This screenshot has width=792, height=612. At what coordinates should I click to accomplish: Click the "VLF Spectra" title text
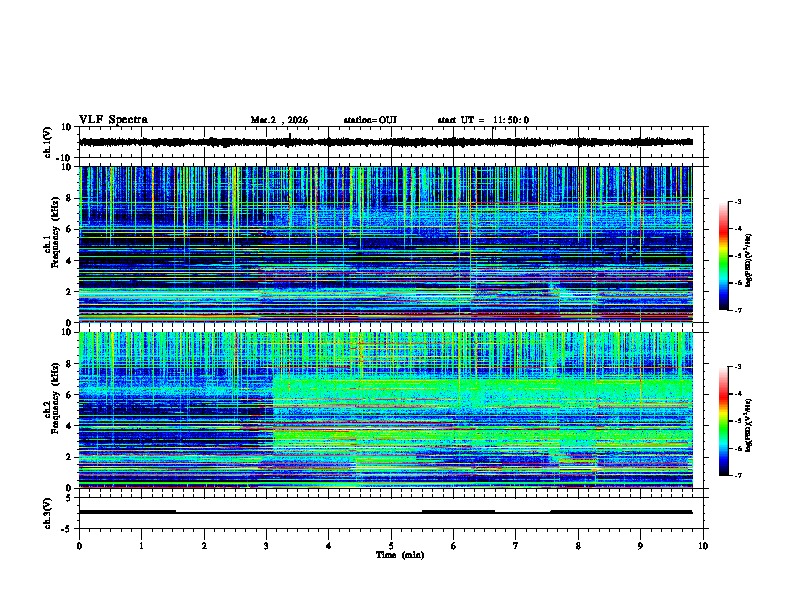coord(113,120)
